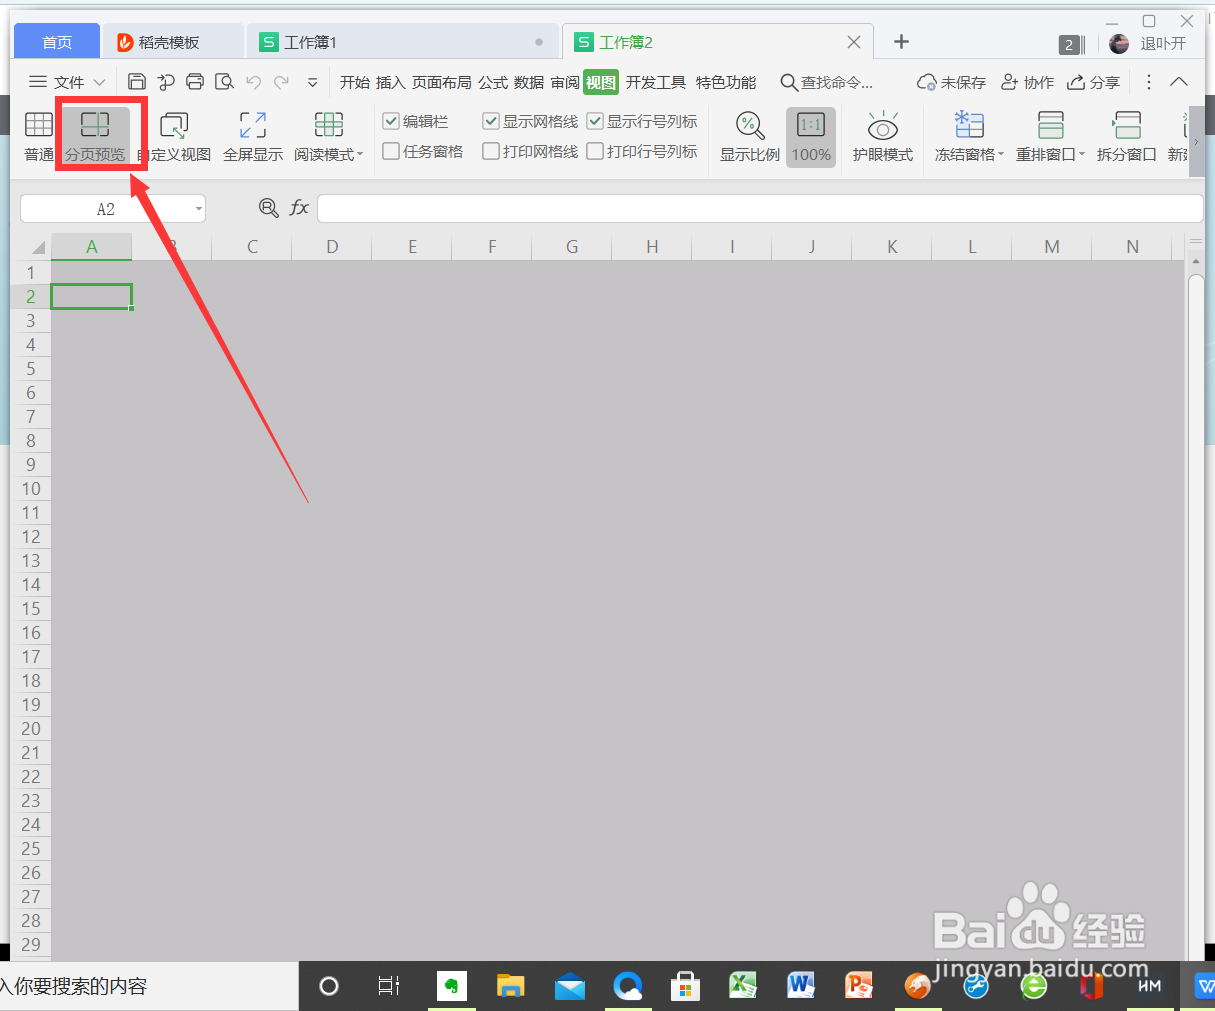Redo the last action

coord(282,82)
